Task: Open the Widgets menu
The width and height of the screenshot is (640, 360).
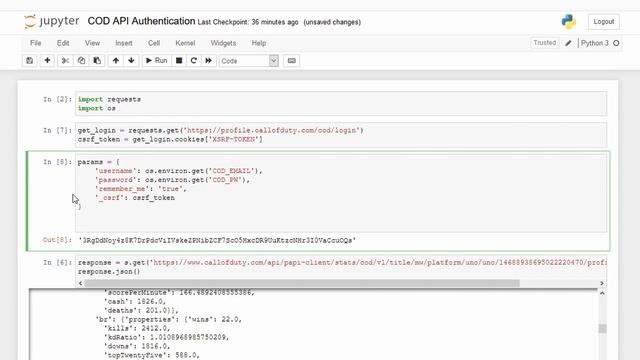Action: (223, 43)
